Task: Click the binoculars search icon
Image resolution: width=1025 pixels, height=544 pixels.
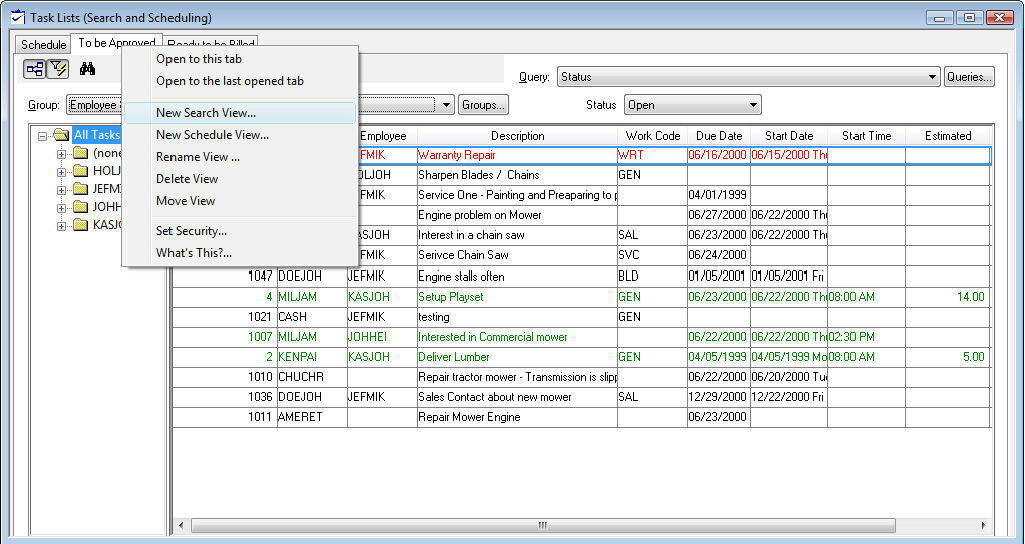Action: pyautogui.click(x=87, y=69)
